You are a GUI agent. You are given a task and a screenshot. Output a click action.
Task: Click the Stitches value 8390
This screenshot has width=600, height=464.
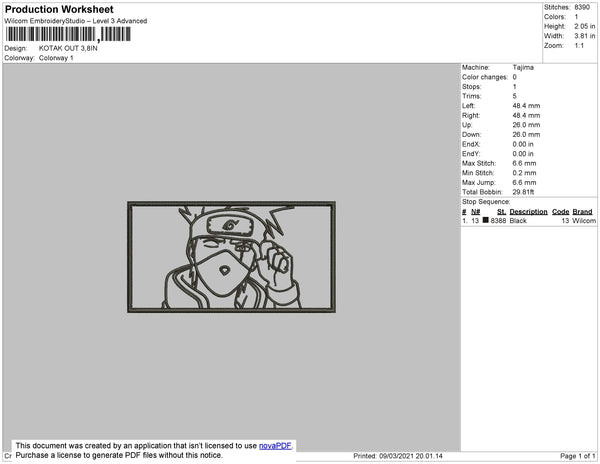click(x=582, y=7)
